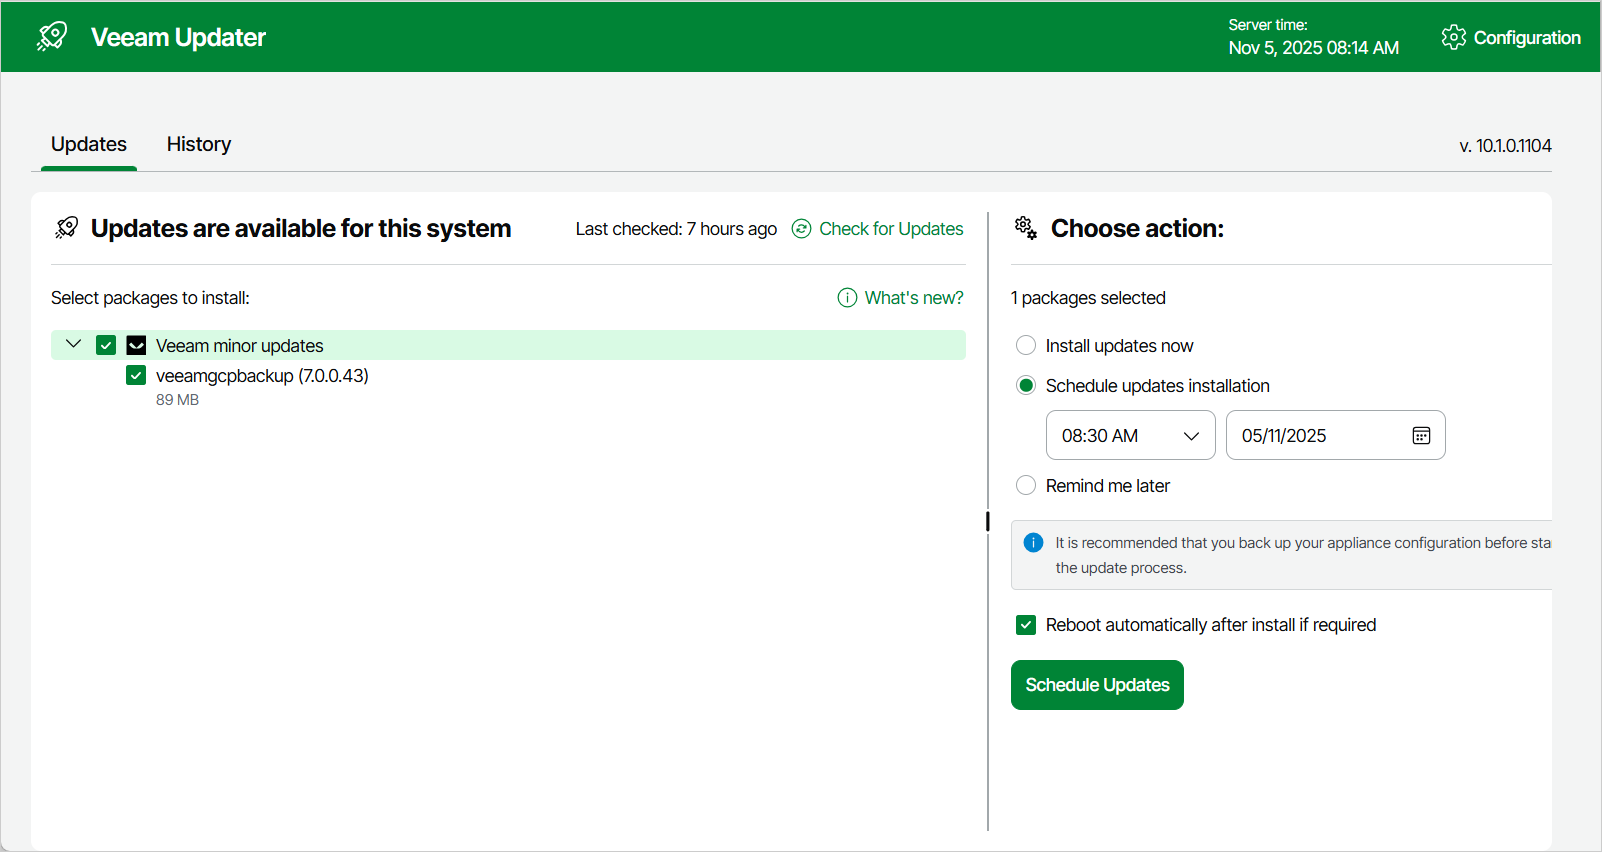Click the 1 packages selected text
Image resolution: width=1602 pixels, height=852 pixels.
(1088, 298)
